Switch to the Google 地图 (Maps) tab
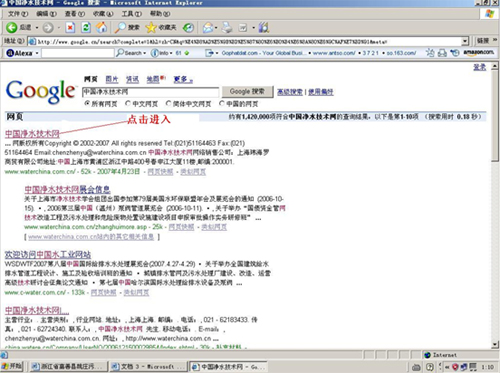The image size is (500, 373). (x=153, y=79)
